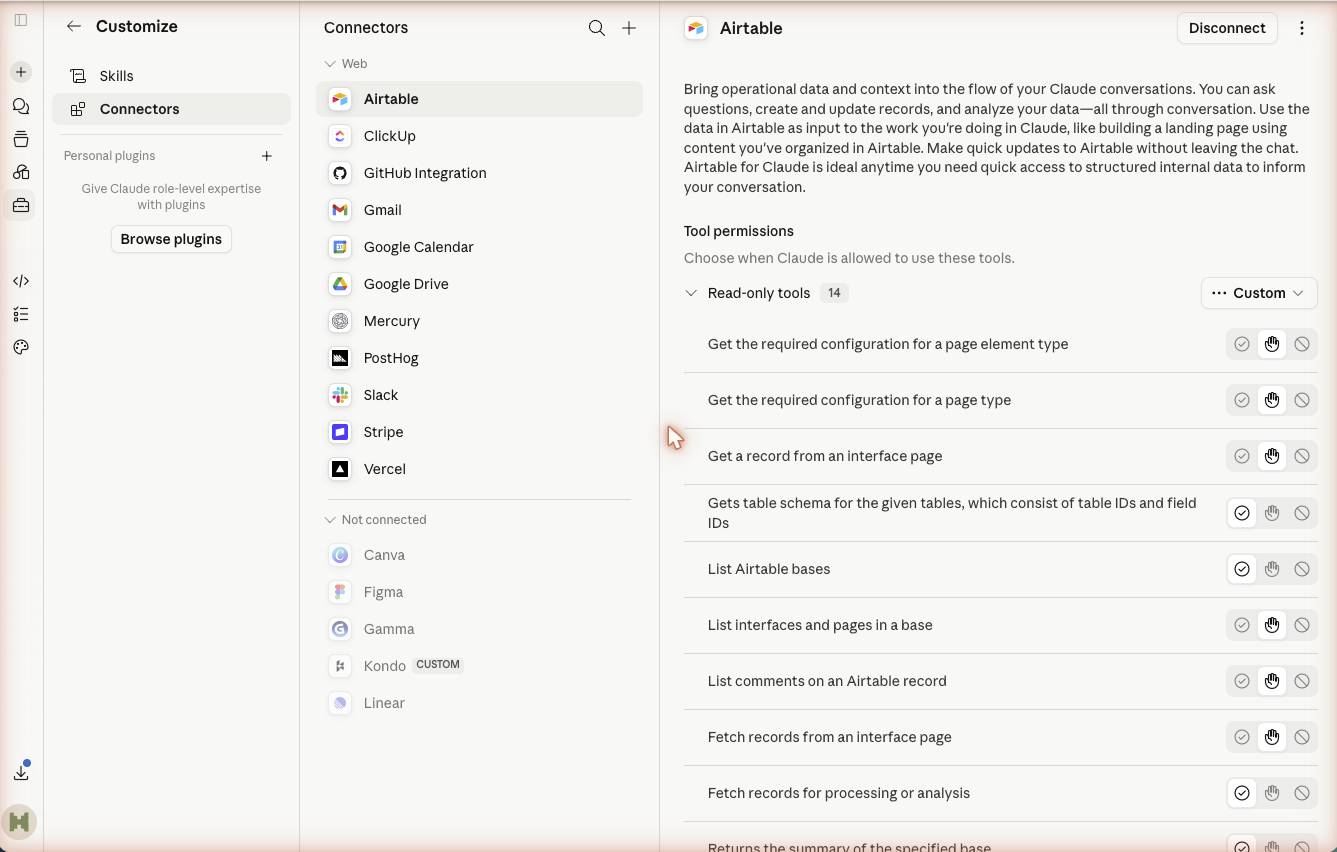
Task: Start a new chat with plus icon
Action: click(x=21, y=72)
